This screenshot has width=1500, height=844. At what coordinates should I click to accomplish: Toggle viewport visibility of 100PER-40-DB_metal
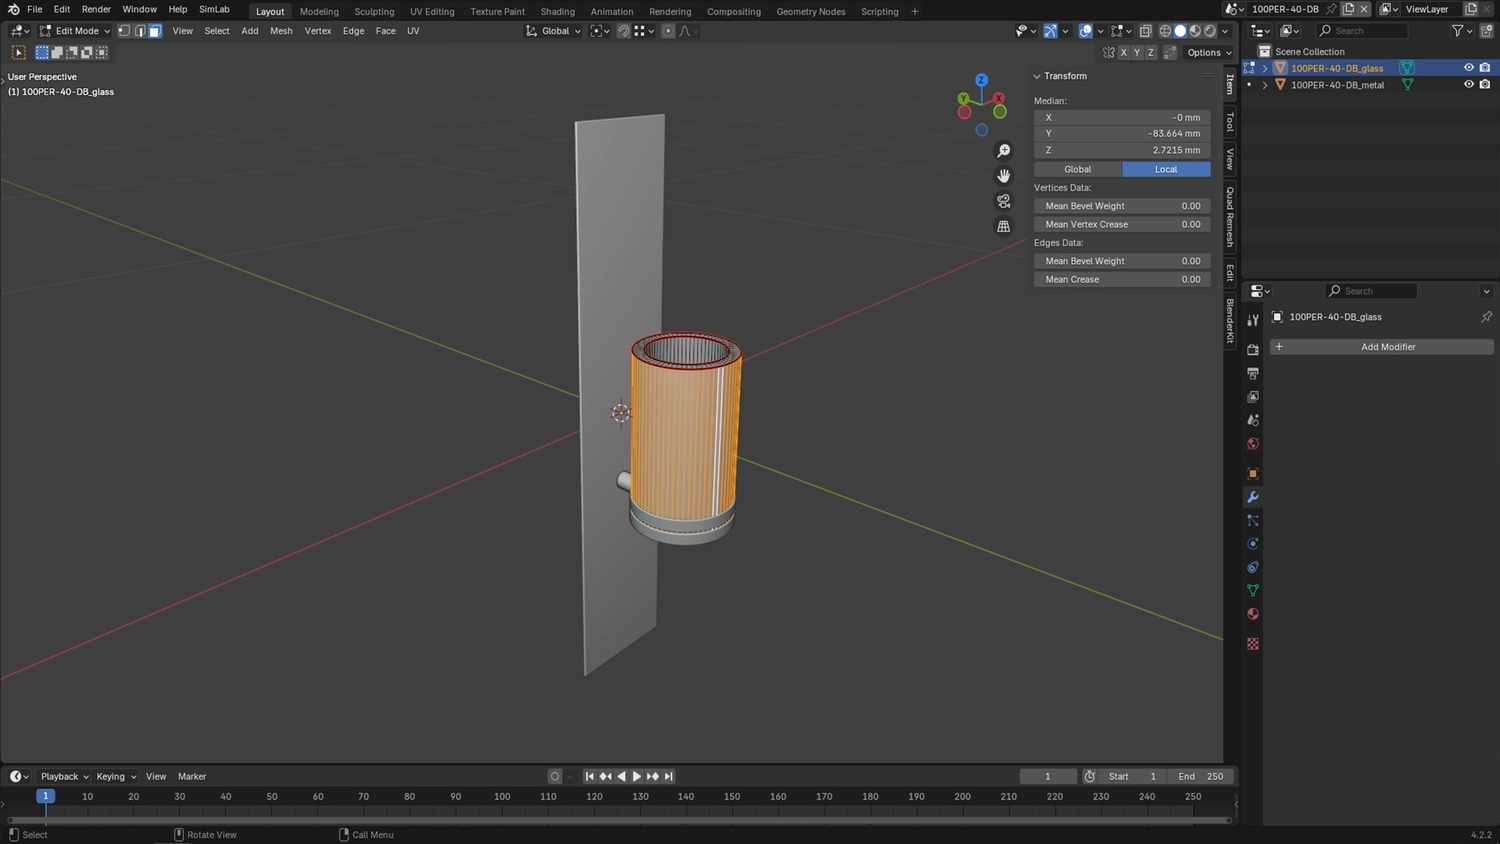[1468, 84]
